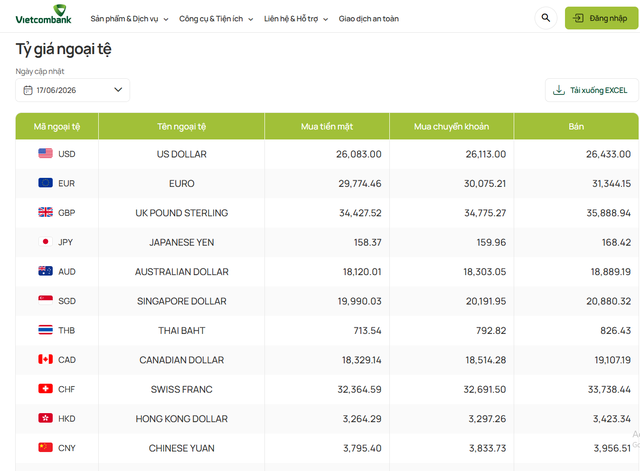Click the JPY flag icon
The width and height of the screenshot is (640, 471).
[x=45, y=242]
